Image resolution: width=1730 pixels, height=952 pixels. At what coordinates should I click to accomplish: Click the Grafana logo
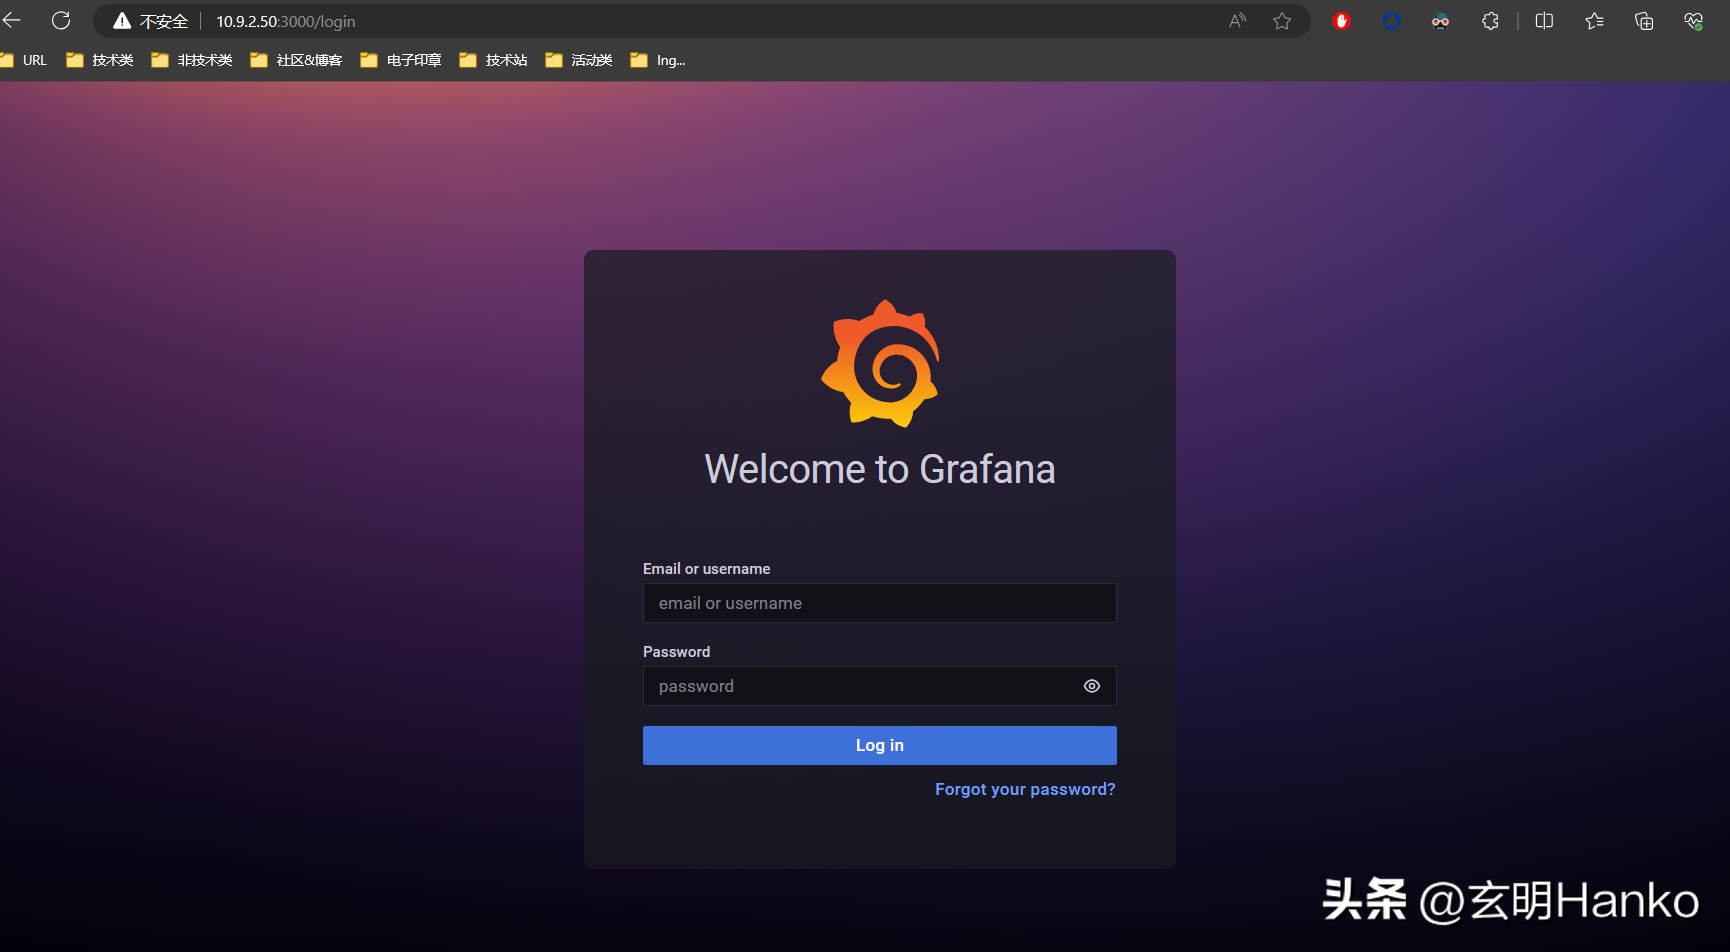pos(880,363)
